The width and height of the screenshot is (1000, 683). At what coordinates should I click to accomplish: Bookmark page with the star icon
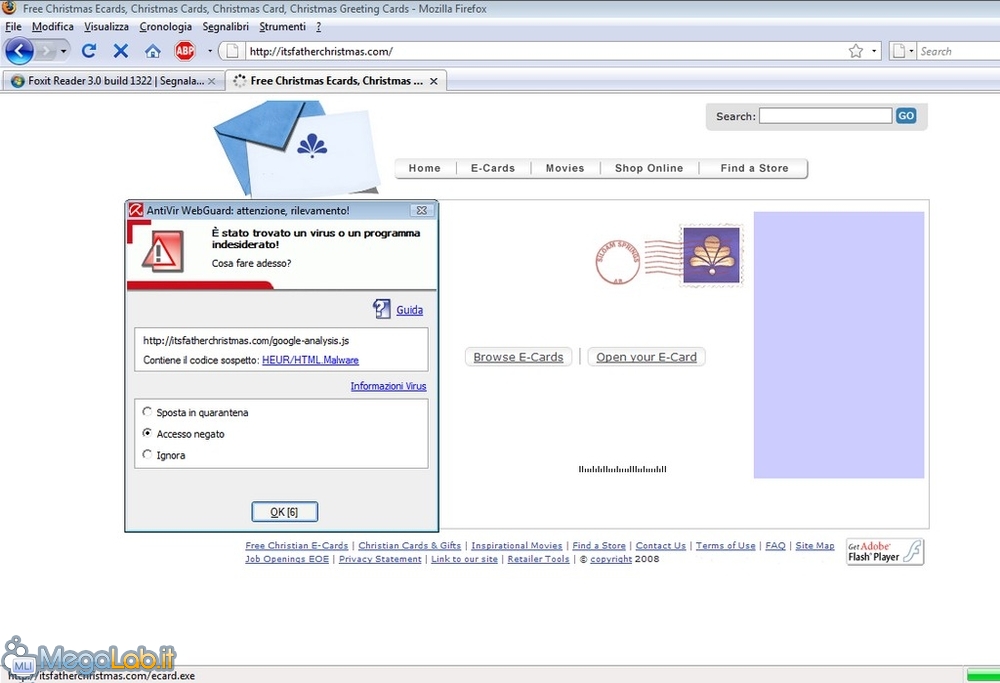point(856,51)
